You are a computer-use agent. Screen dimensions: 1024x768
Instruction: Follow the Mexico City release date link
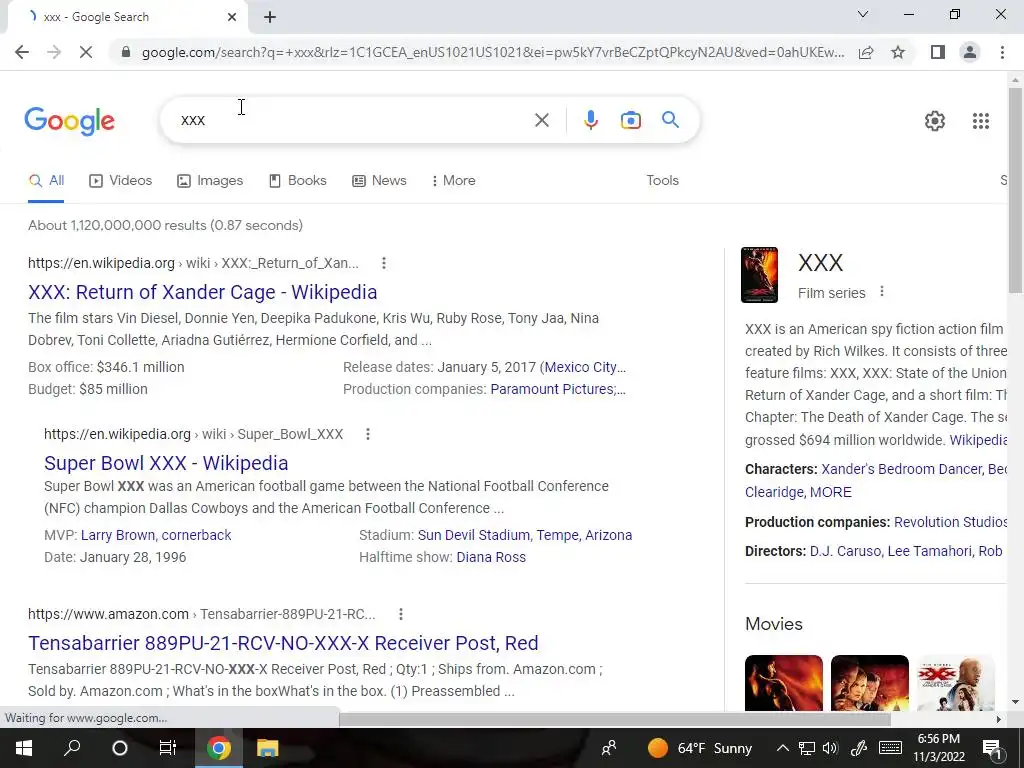pos(584,367)
